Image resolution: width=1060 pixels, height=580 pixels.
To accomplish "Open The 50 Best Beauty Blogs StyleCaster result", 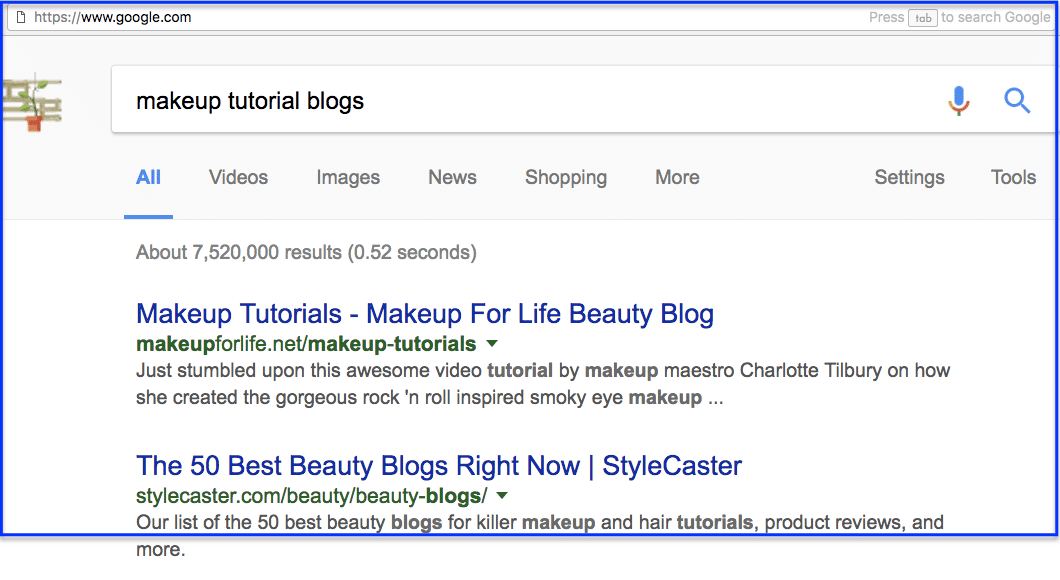I will tap(439, 466).
